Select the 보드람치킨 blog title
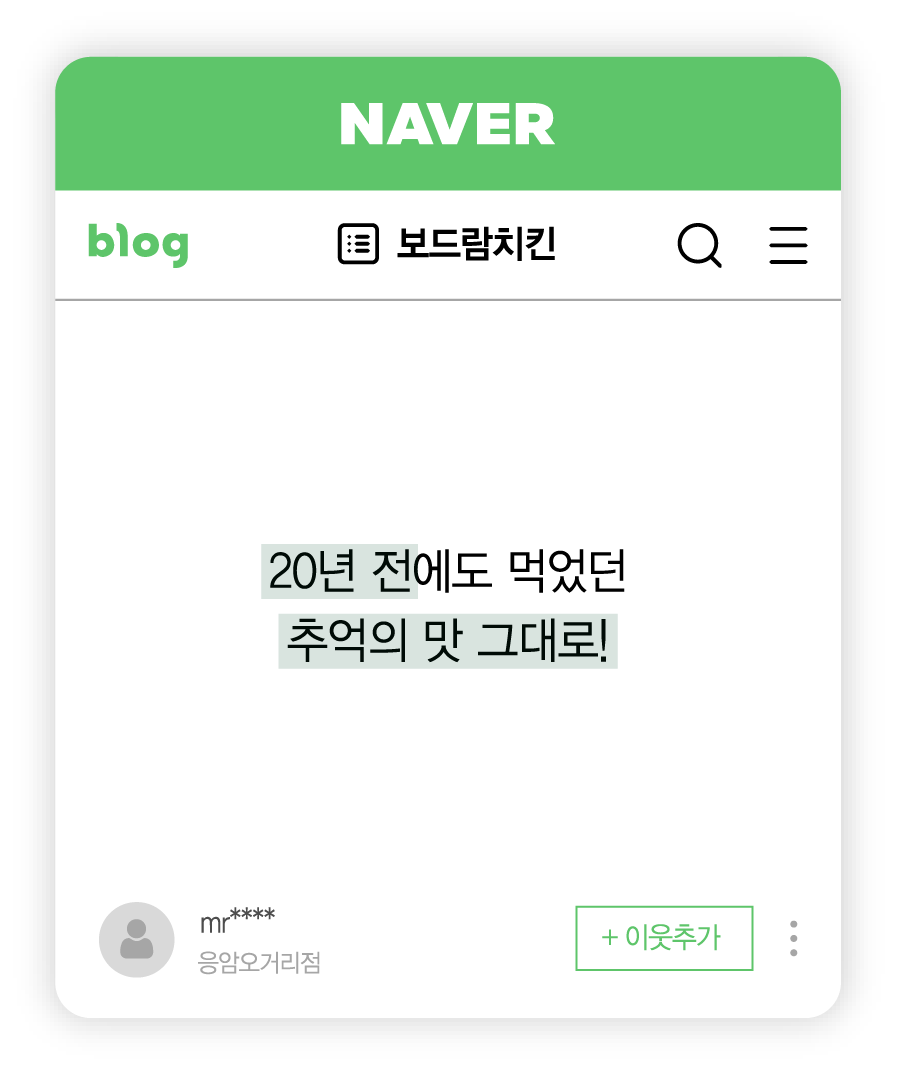Image resolution: width=901 pixels, height=1076 pixels. click(x=476, y=244)
